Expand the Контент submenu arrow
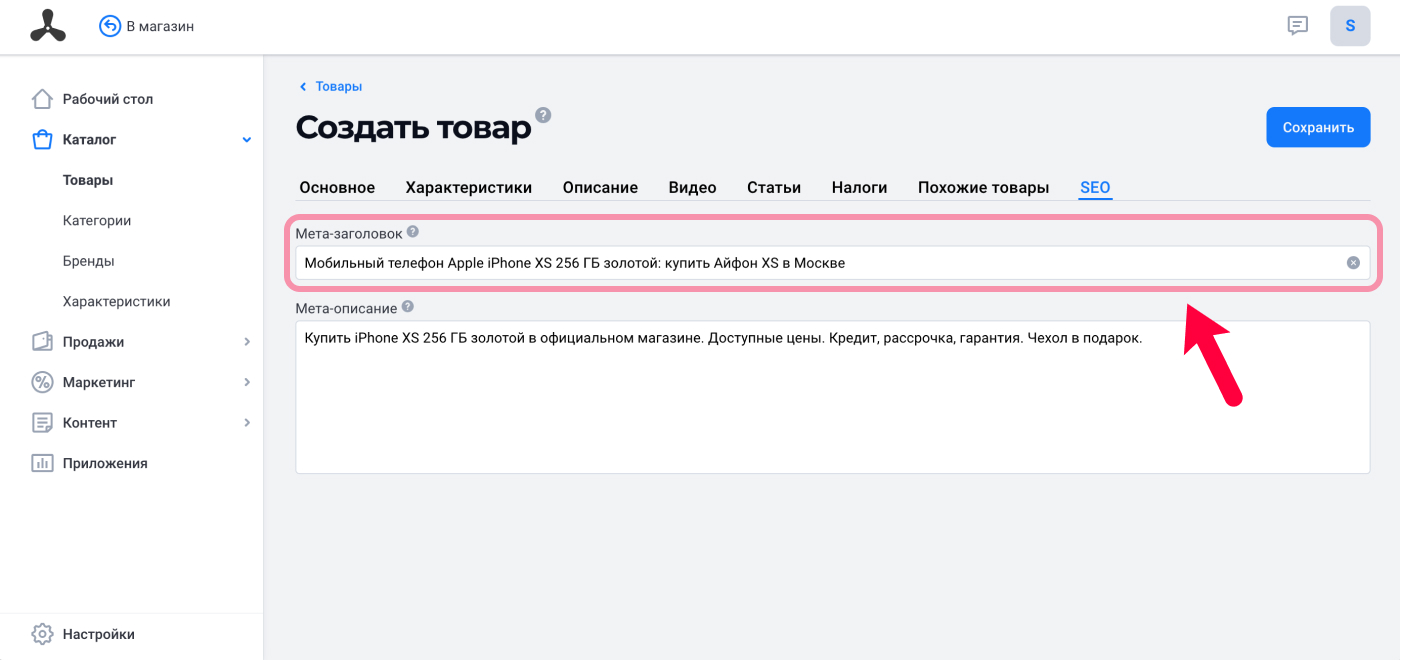The image size is (1403, 660). pos(247,423)
